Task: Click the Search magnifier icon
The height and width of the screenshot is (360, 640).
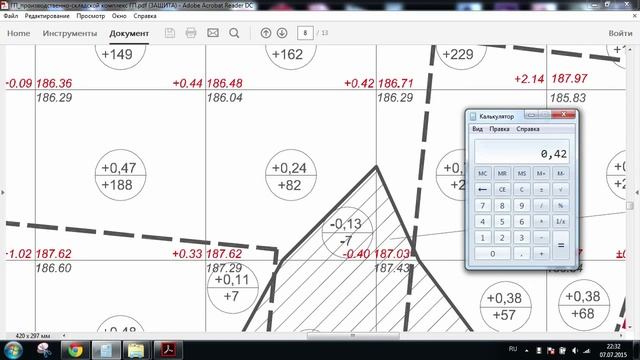Action: click(x=234, y=33)
